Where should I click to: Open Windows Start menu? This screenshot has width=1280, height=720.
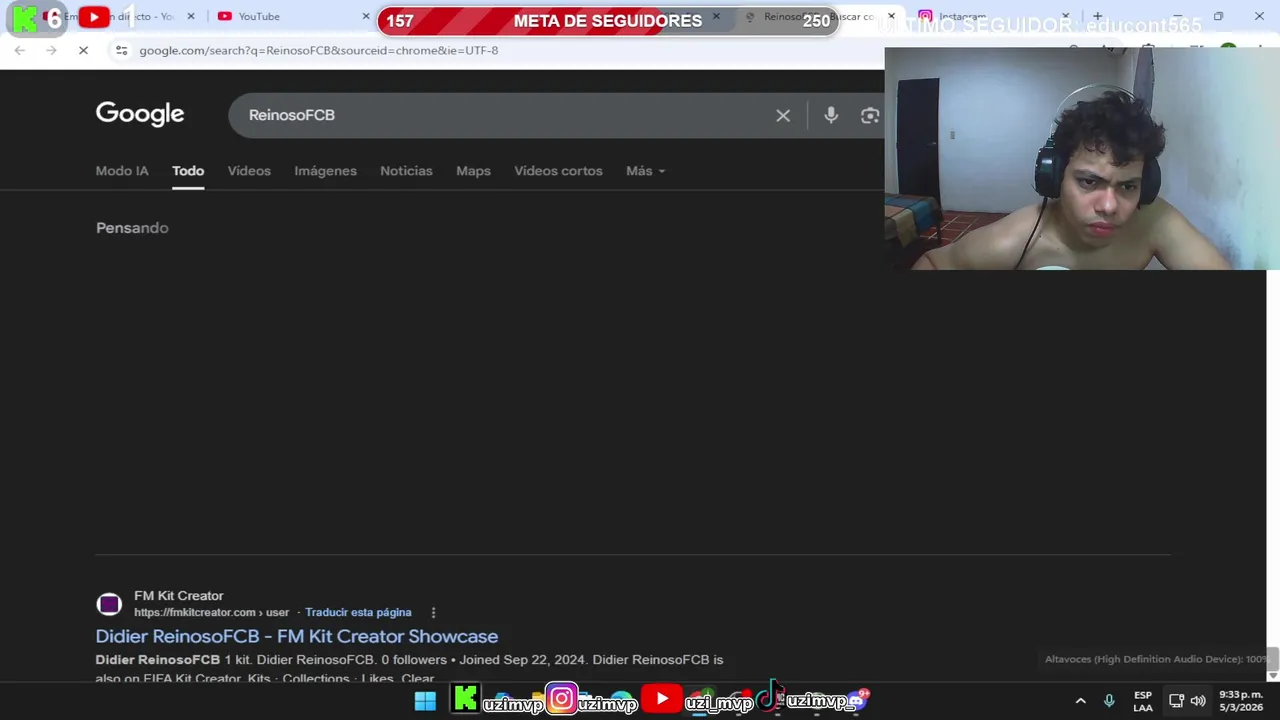(x=425, y=700)
